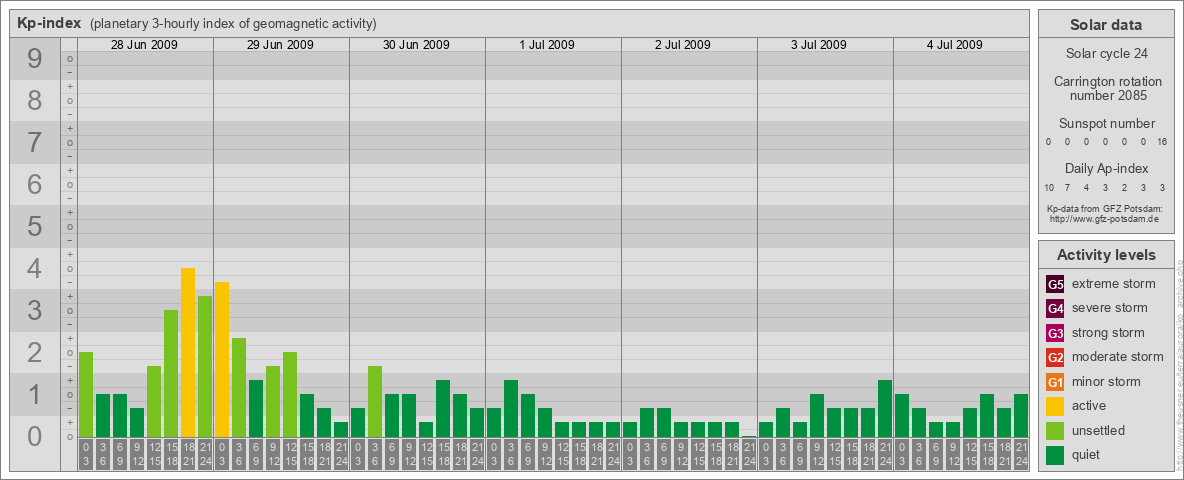Select the '30 Jun 2009' date header
This screenshot has height=480, width=1184.
click(416, 45)
